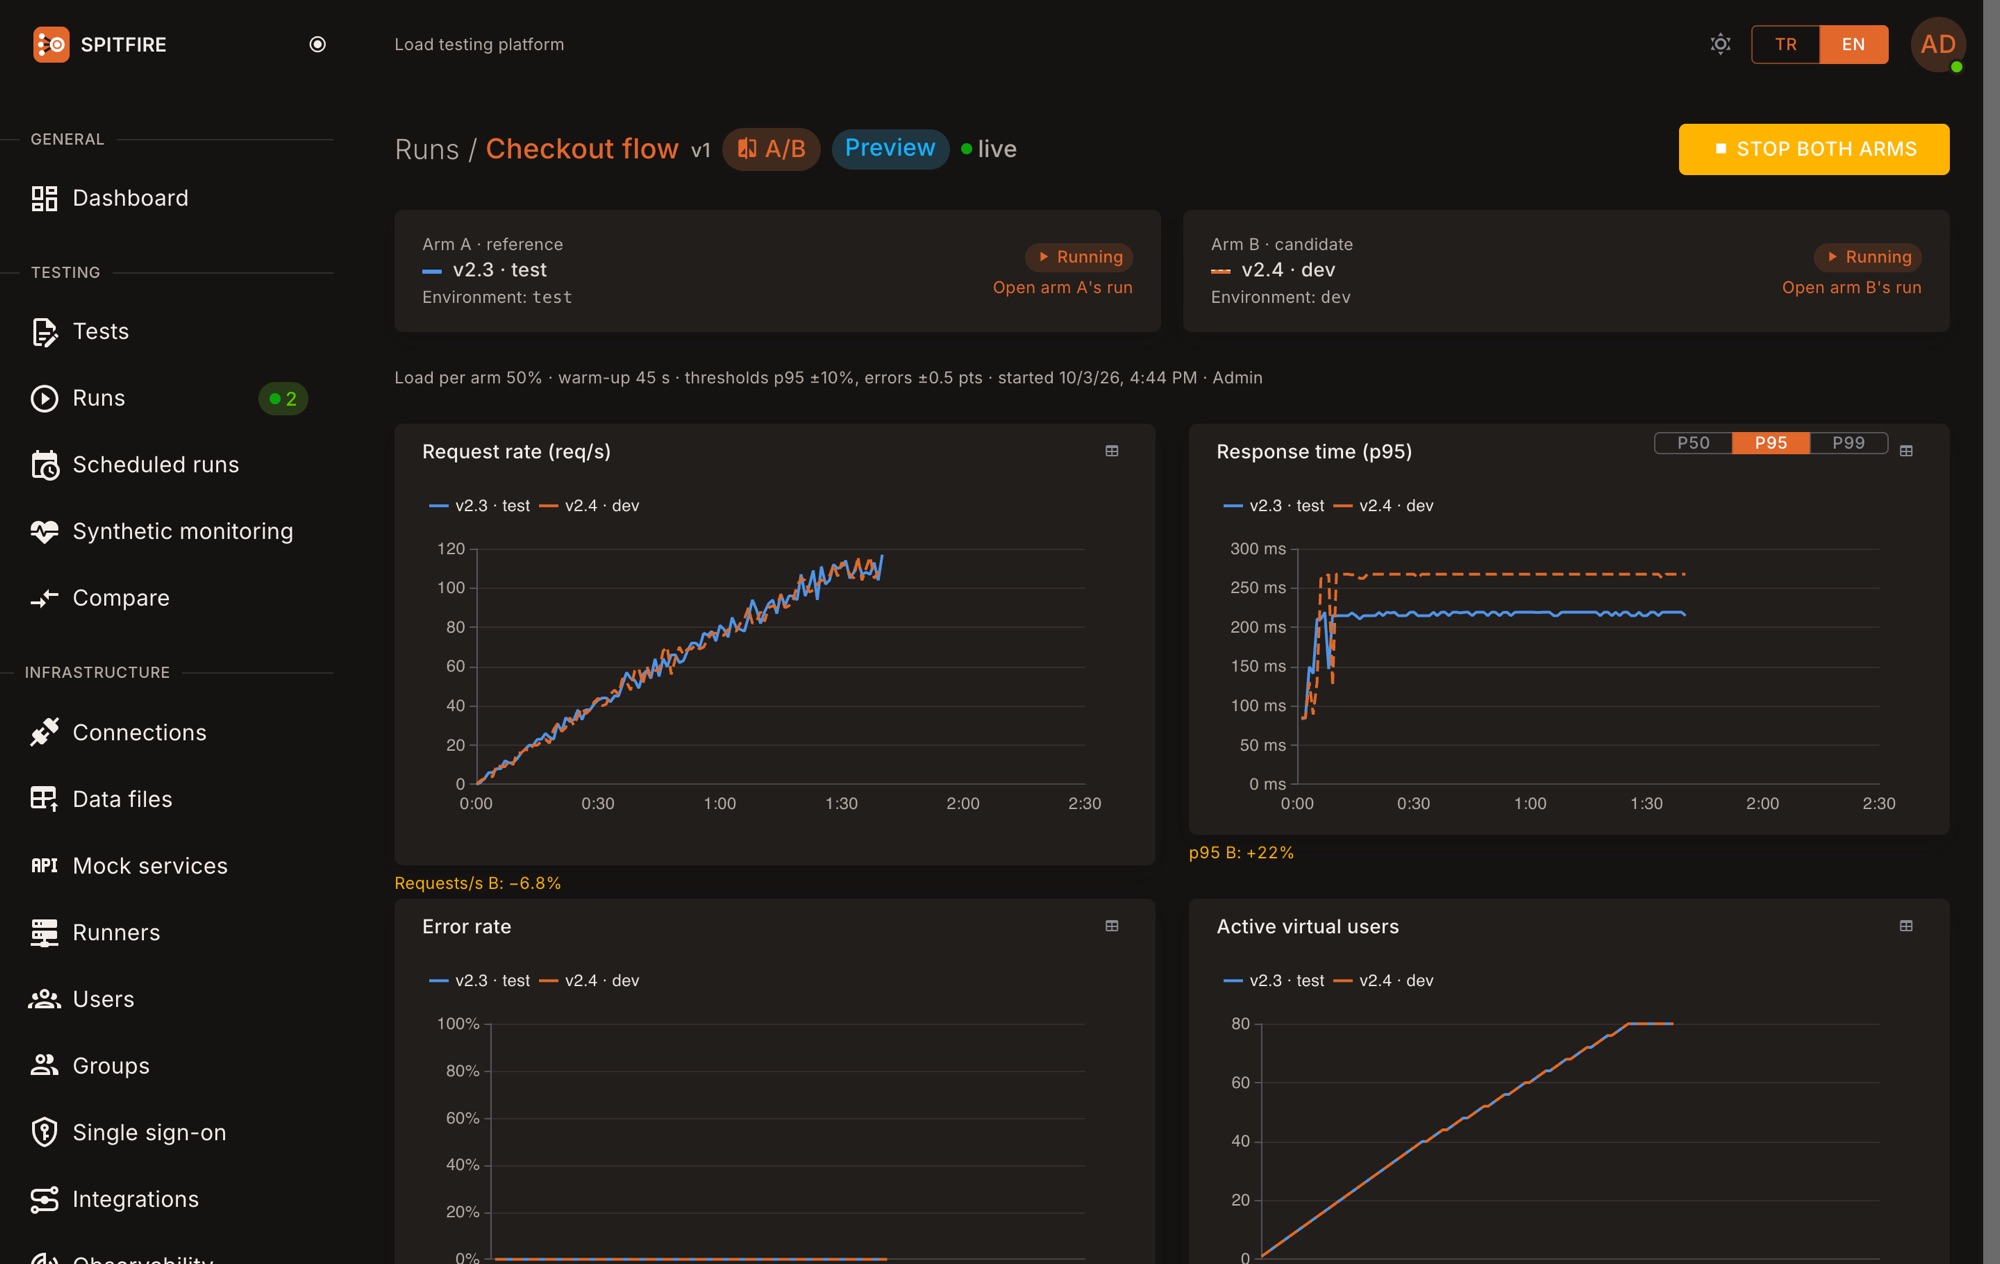Click the page vertical scrollbar
2000x1264 pixels.
tap(1991, 632)
